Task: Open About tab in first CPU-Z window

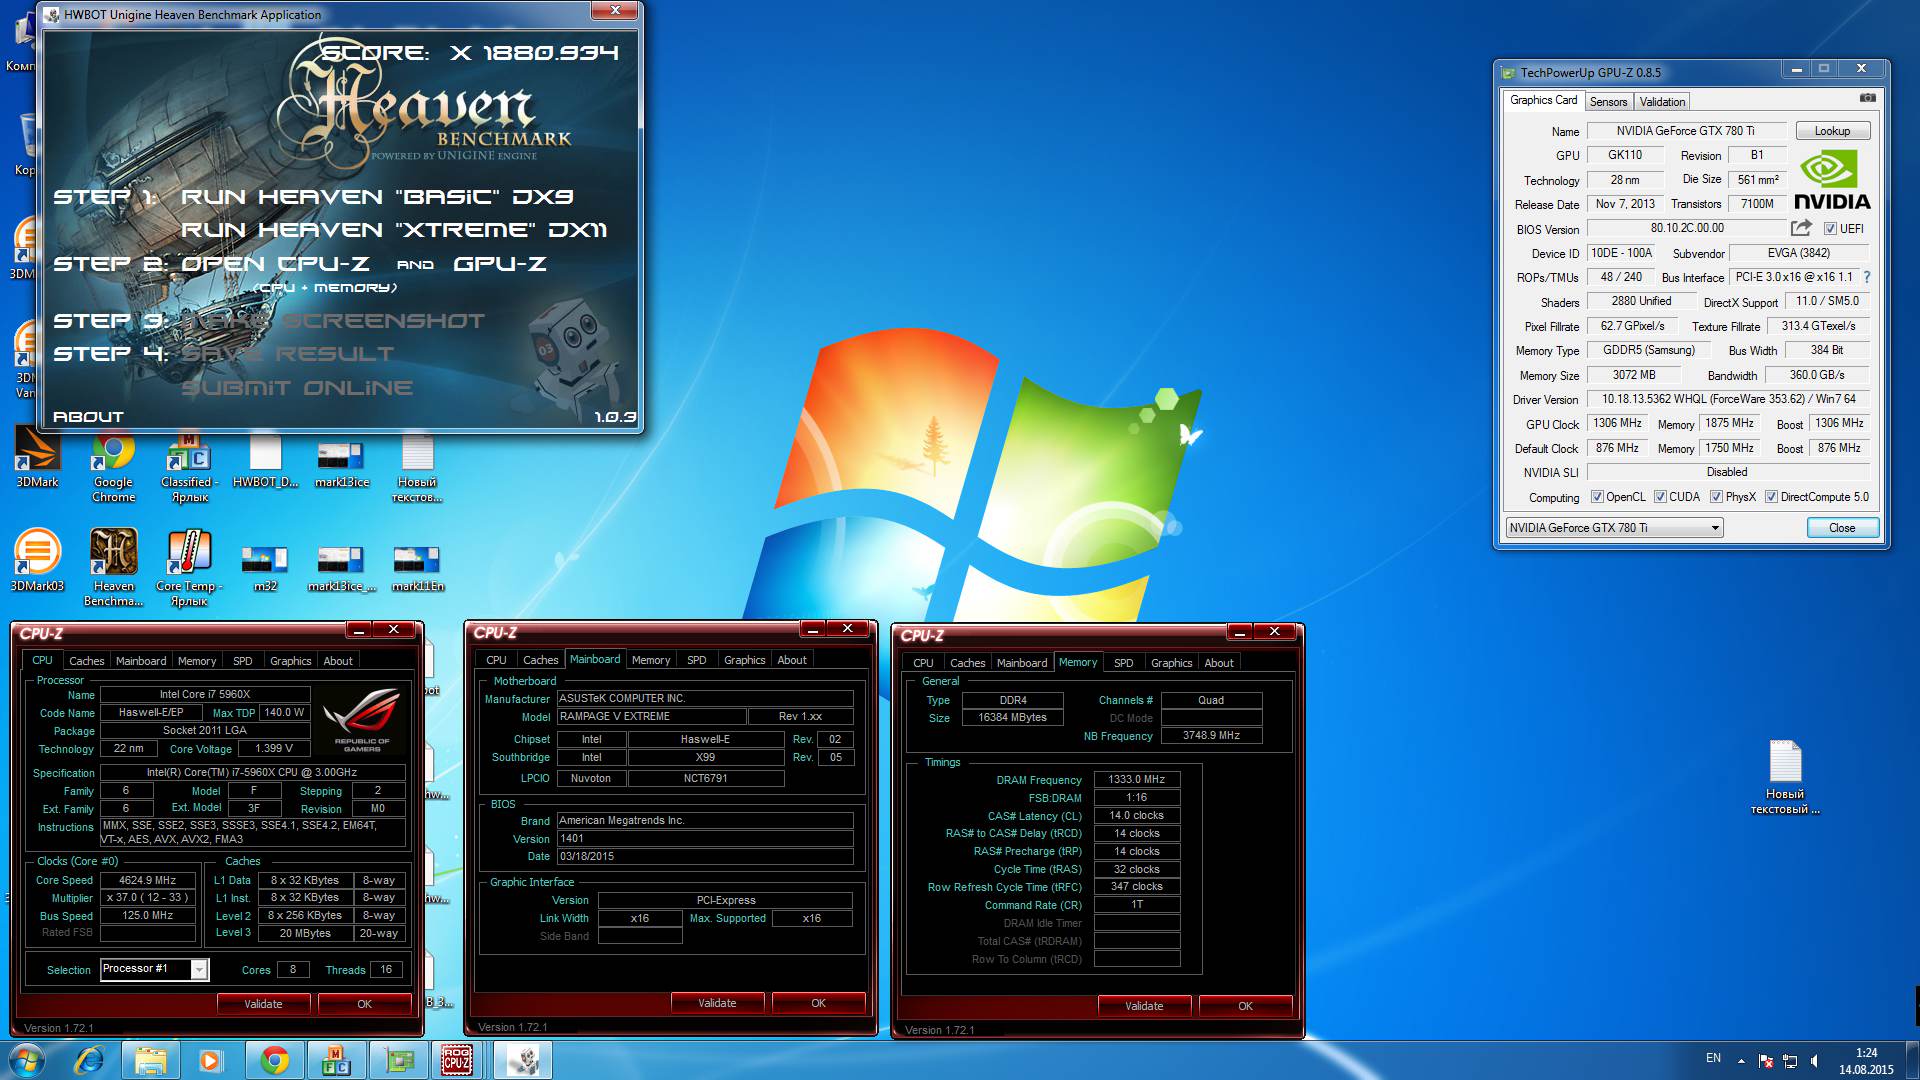Action: 338,661
